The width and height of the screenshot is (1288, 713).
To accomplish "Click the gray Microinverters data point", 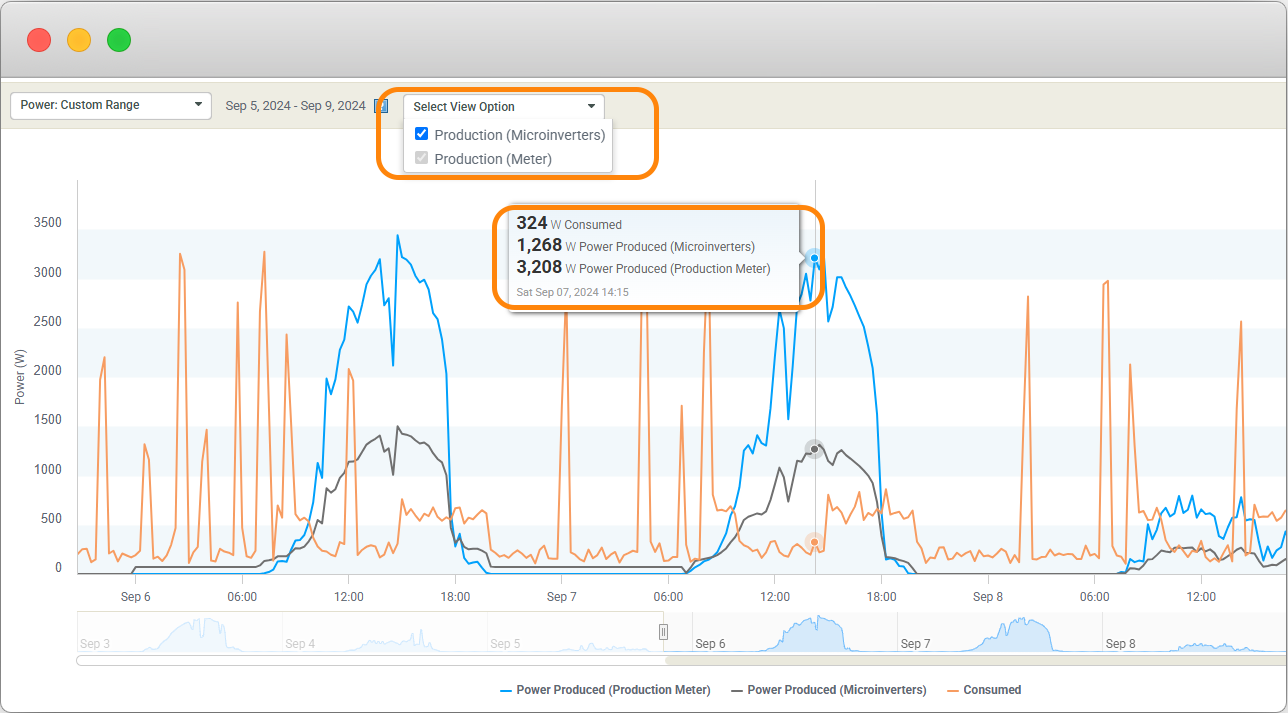I will pyautogui.click(x=815, y=449).
